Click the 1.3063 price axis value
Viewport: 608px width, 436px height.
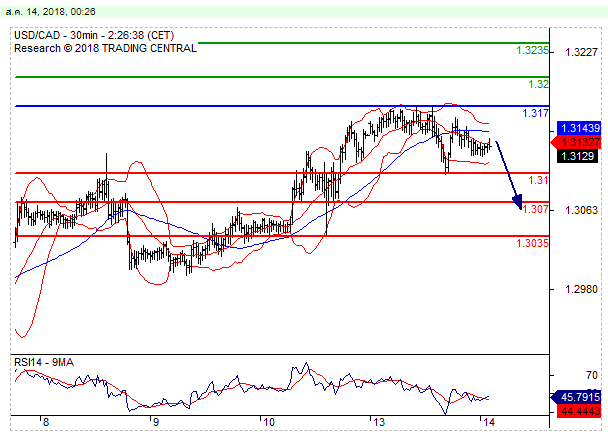pos(581,210)
